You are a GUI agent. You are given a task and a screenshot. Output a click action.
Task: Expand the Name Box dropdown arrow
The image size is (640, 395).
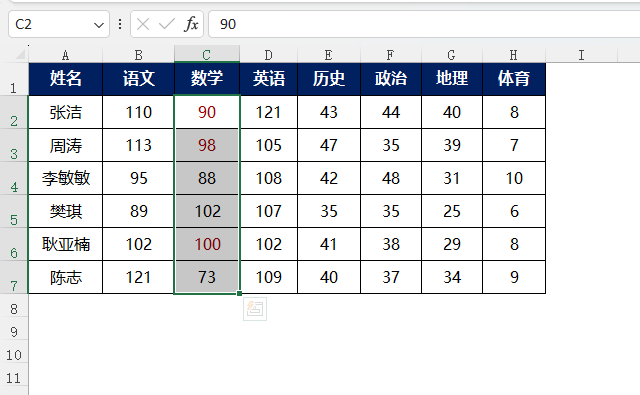98,25
